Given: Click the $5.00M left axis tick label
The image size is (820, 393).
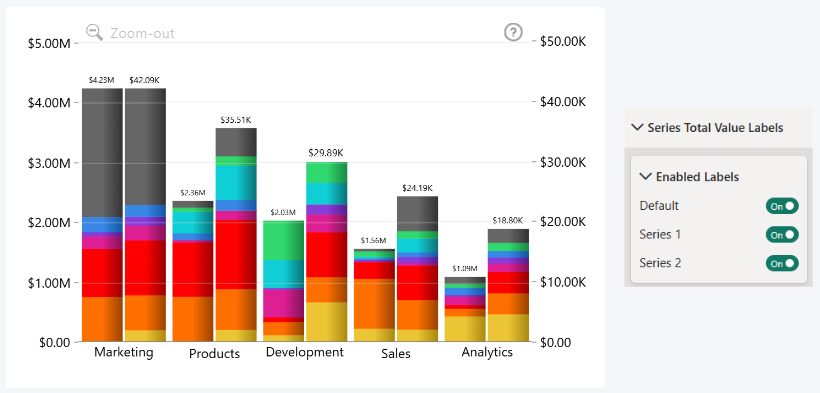Looking at the screenshot, I should pyautogui.click(x=49, y=43).
